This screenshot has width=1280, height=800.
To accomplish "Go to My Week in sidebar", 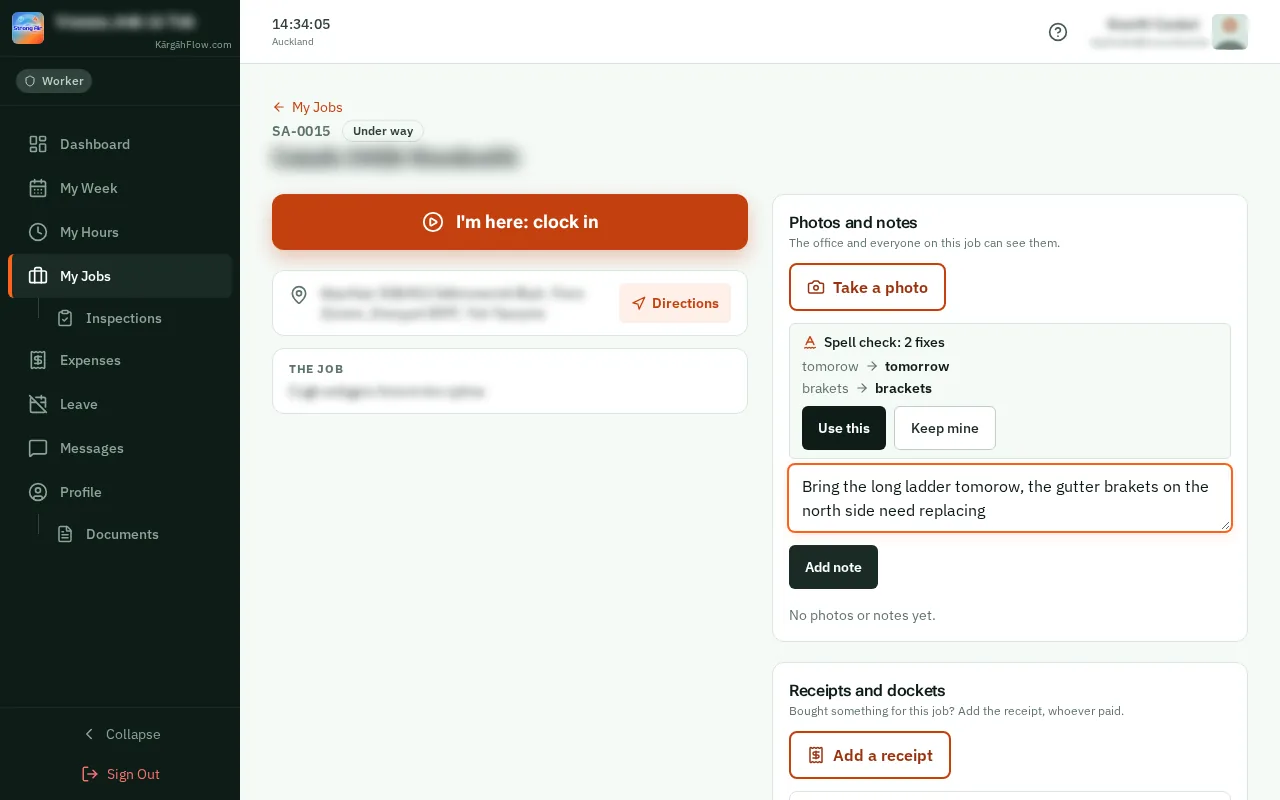I will point(120,188).
